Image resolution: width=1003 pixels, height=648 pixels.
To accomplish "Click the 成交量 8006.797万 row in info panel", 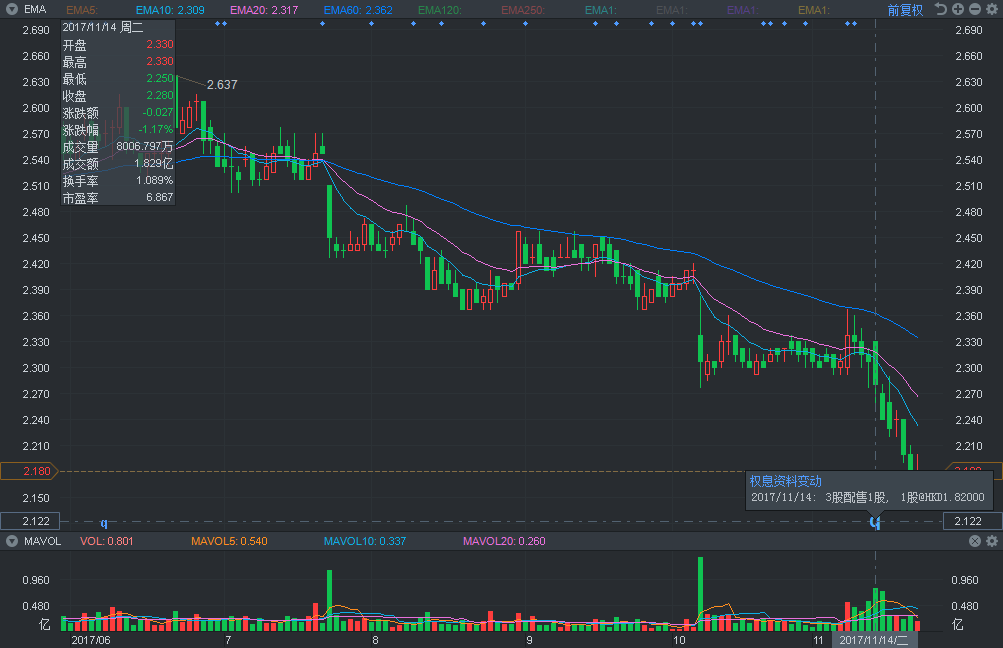I will tap(118, 146).
